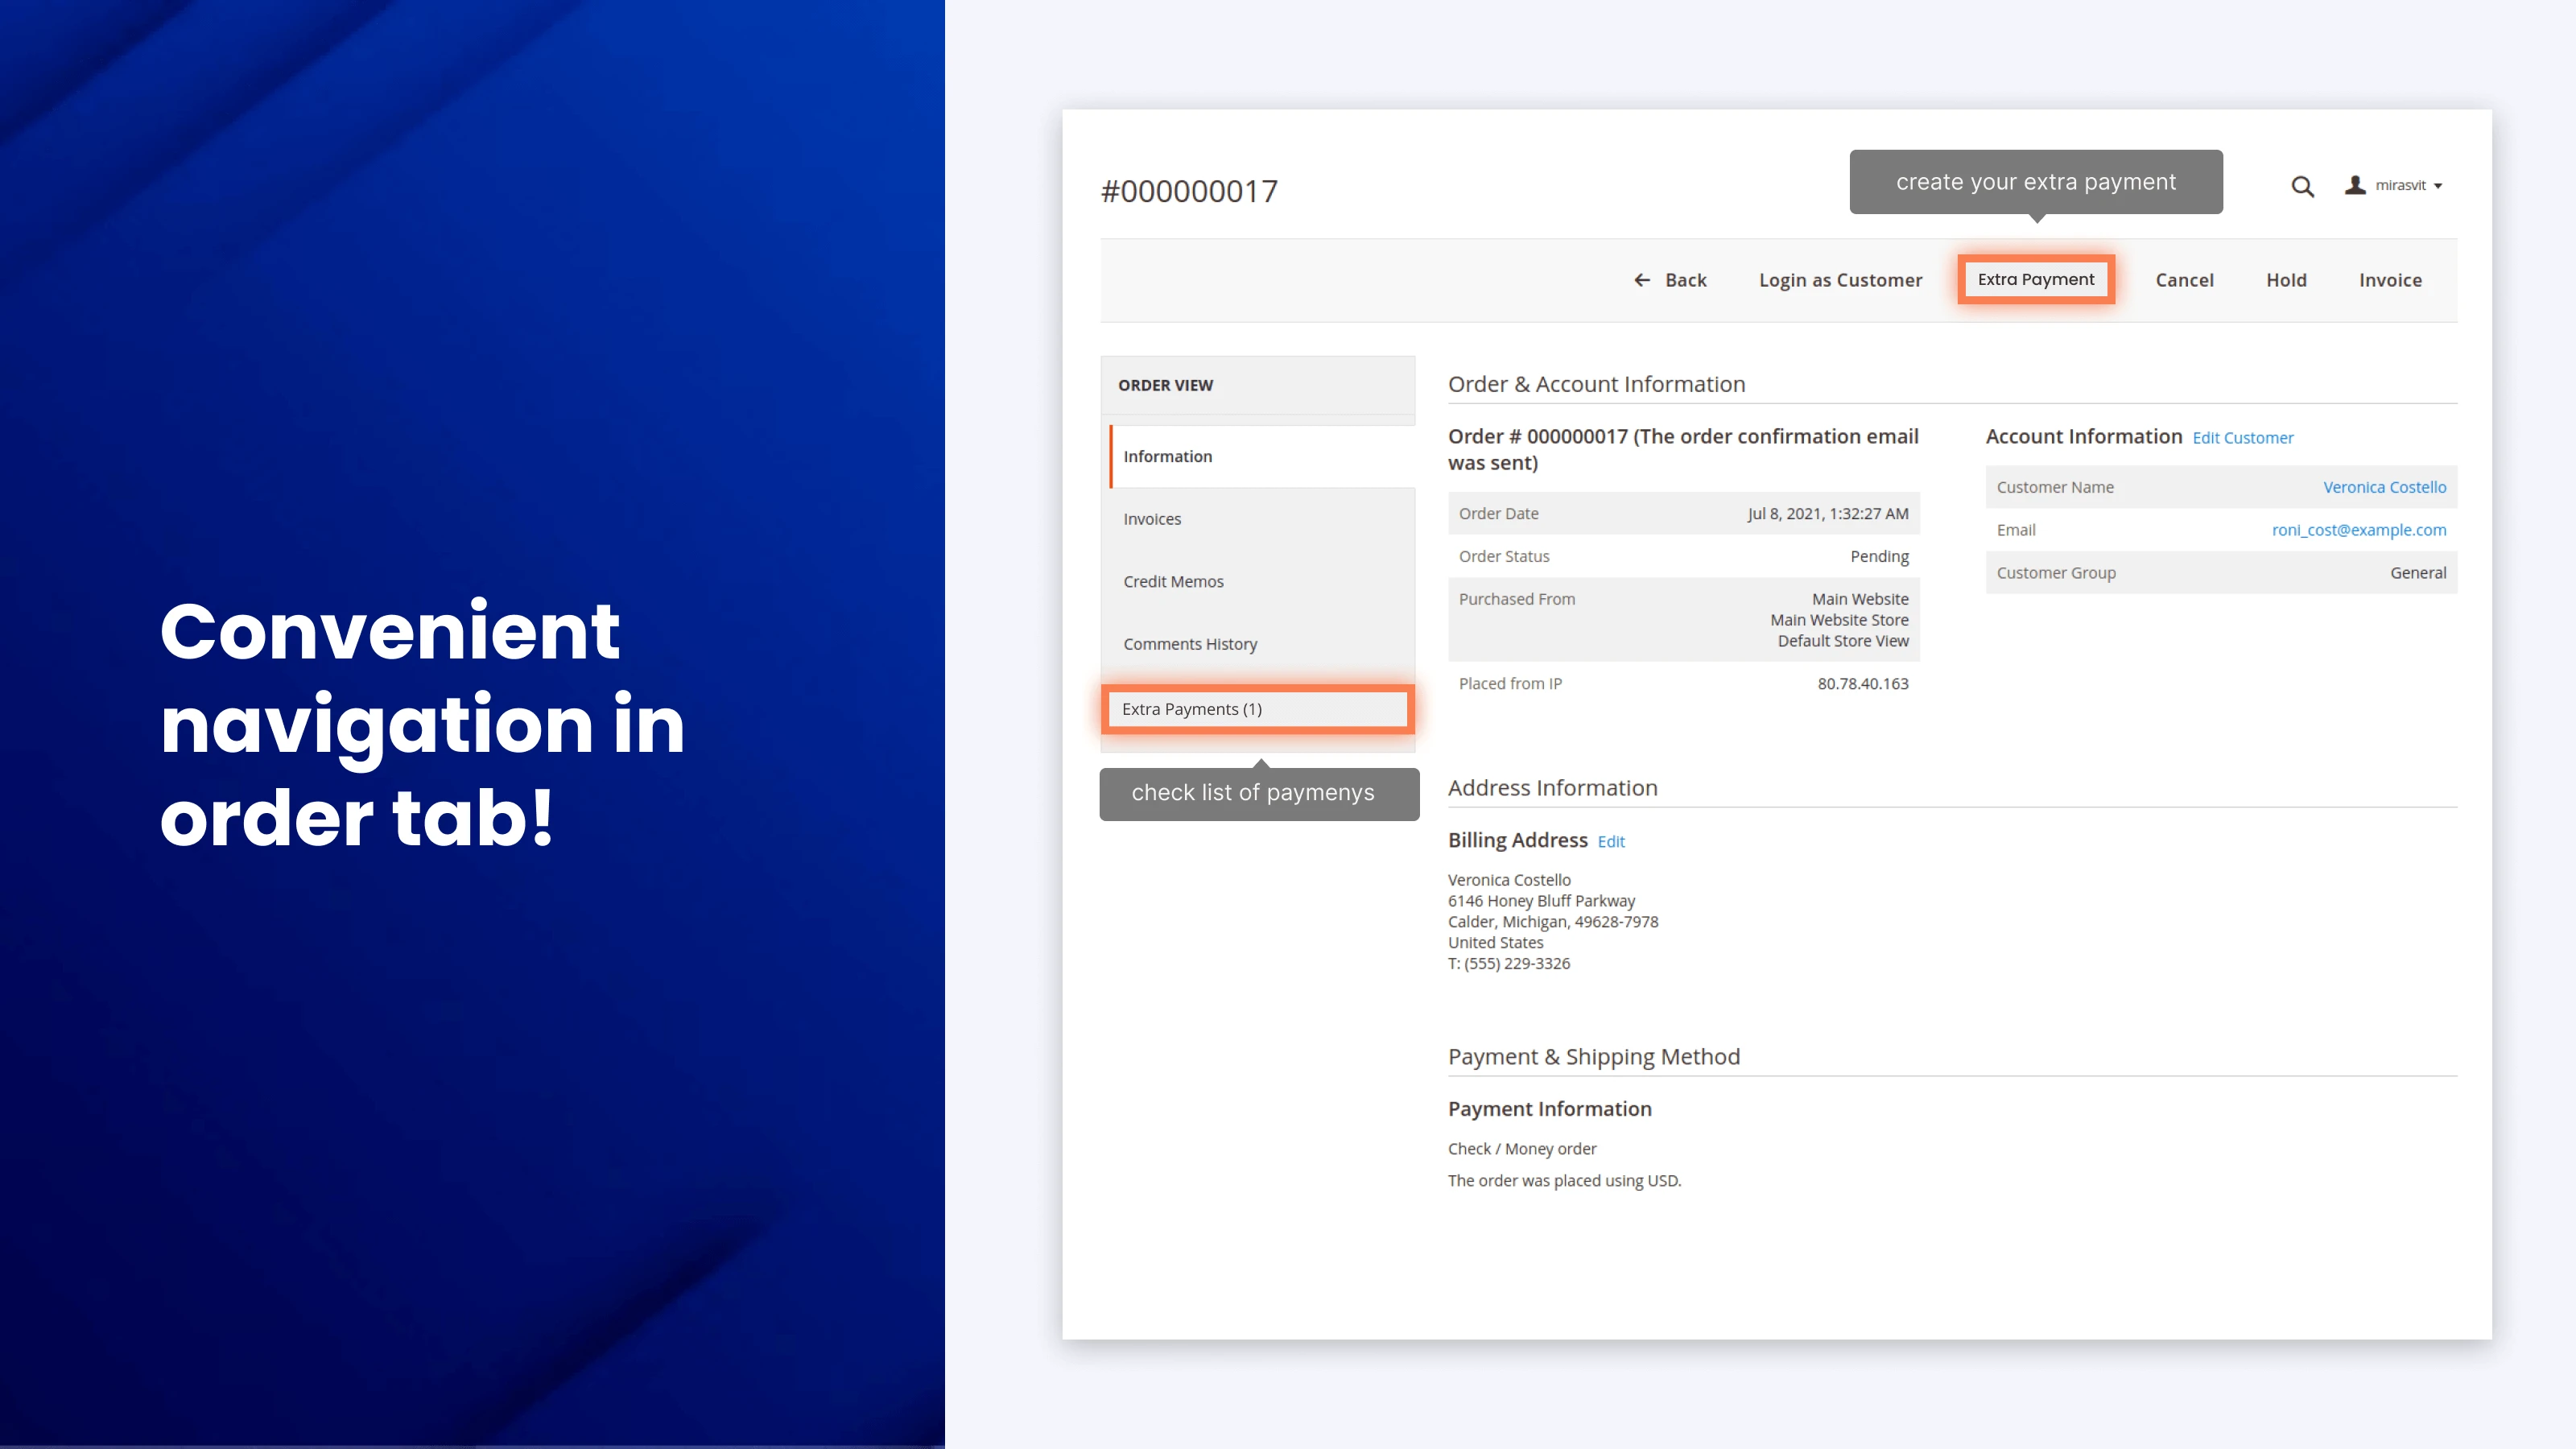
Task: Open Veronica Costello customer link
Action: [2384, 487]
